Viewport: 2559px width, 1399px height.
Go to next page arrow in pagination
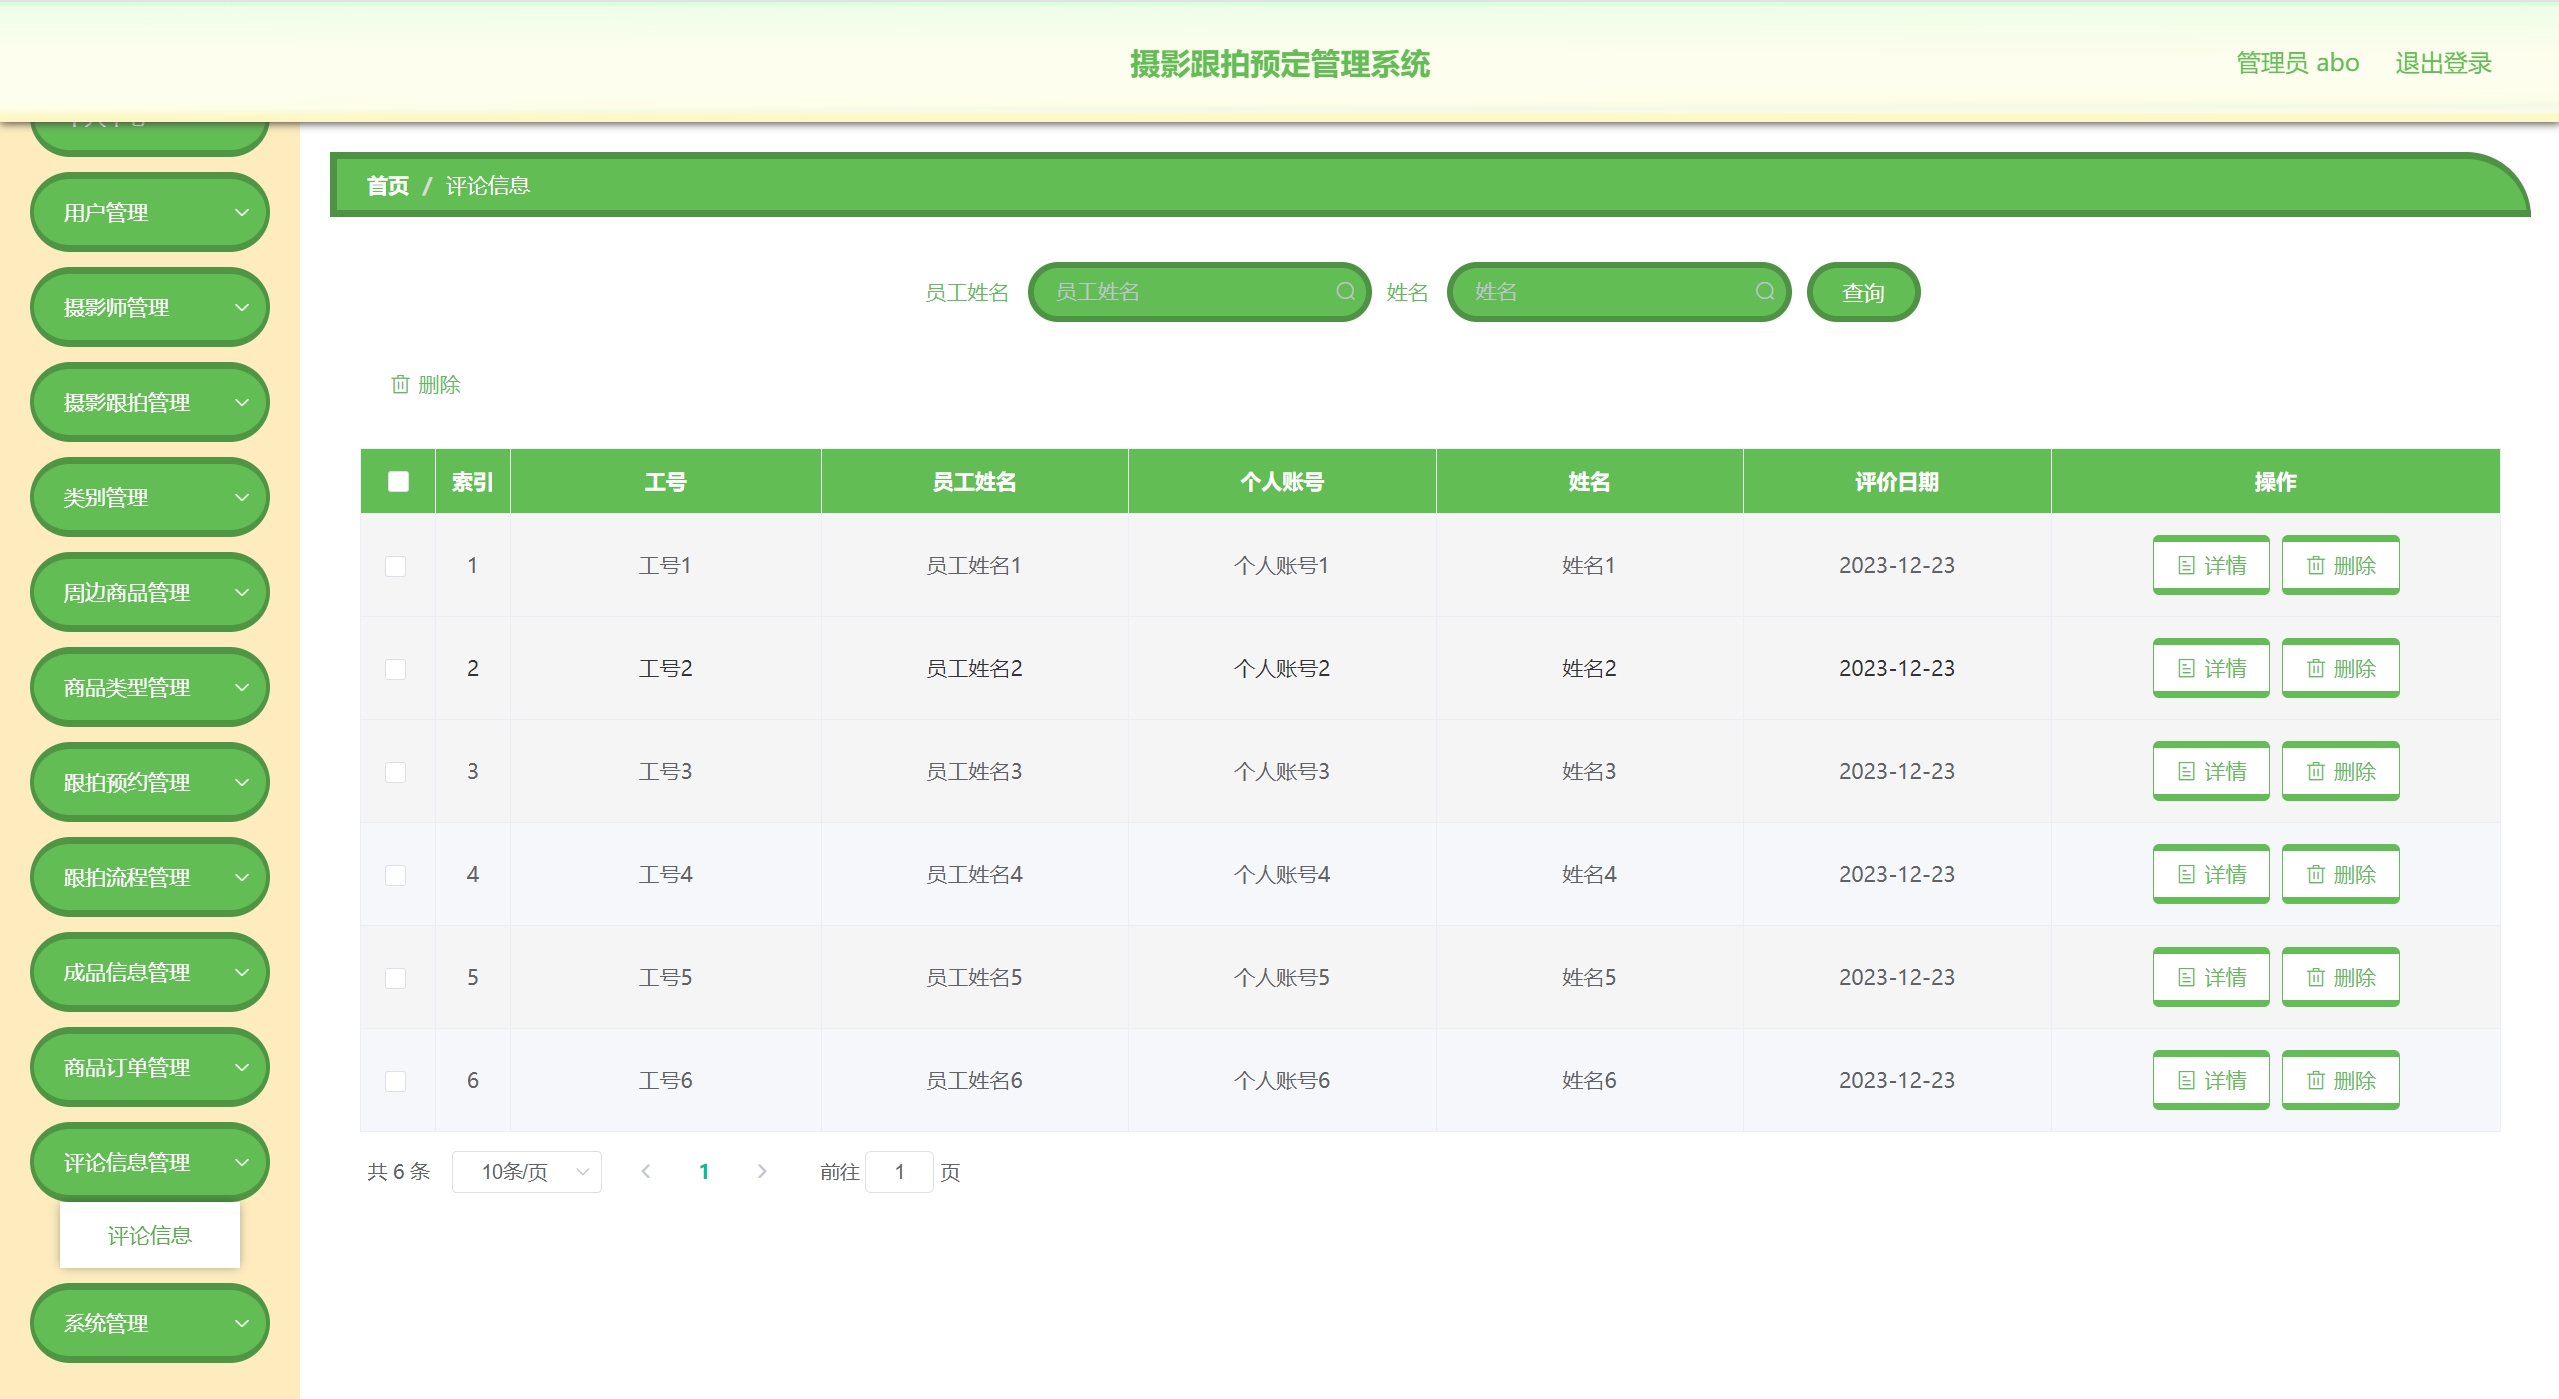(x=762, y=1171)
